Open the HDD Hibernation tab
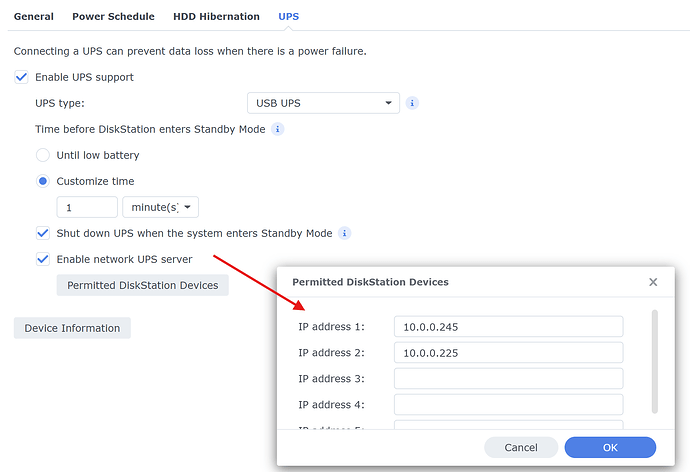This screenshot has height=472, width=690. [x=216, y=17]
